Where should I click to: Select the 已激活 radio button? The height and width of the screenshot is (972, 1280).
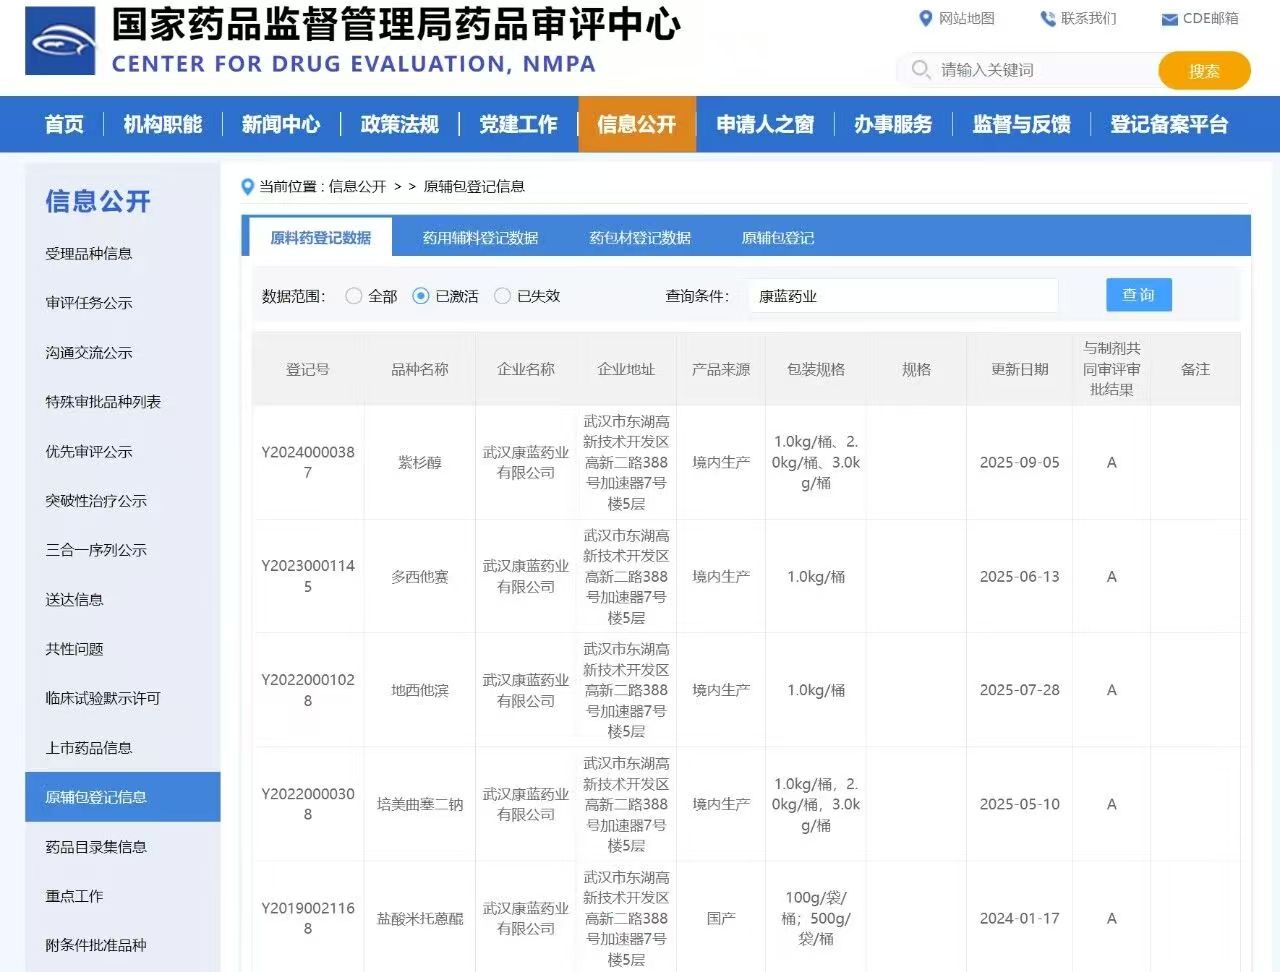tap(421, 296)
